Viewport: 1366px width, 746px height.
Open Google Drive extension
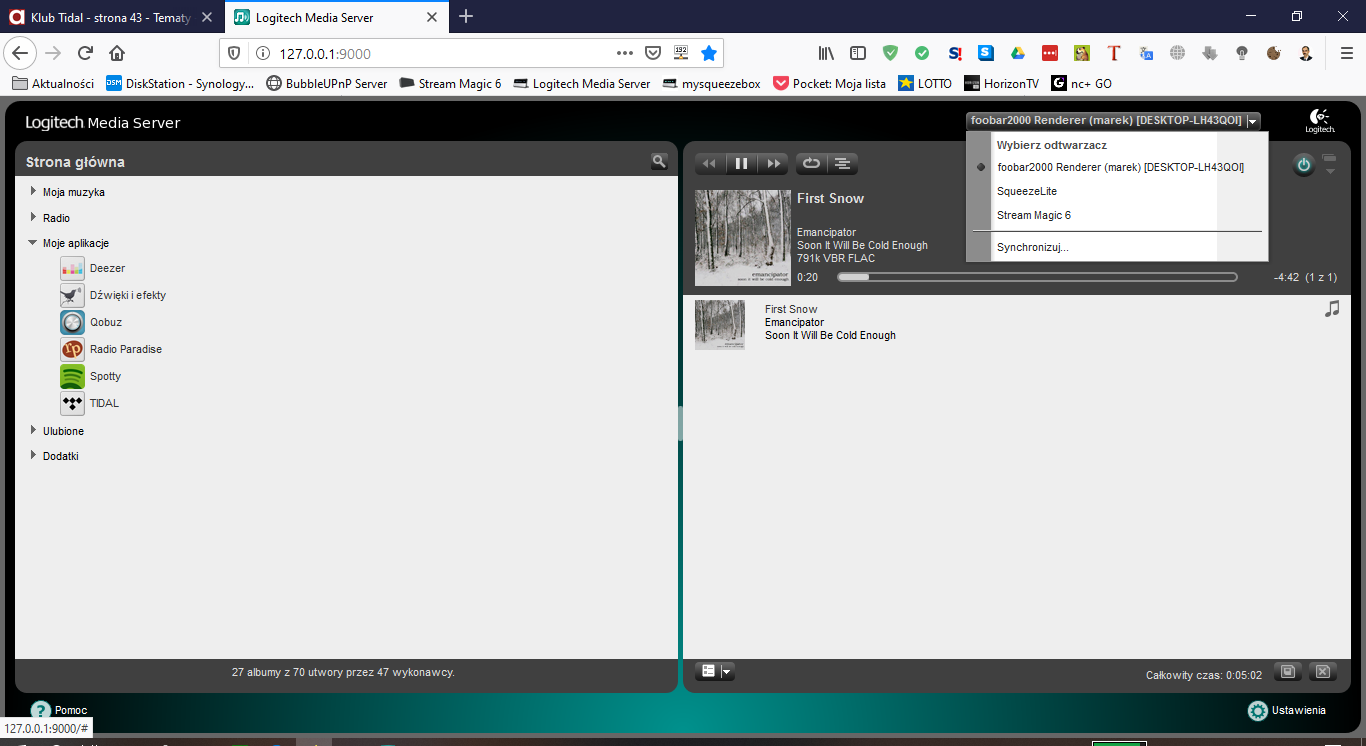(x=1018, y=53)
